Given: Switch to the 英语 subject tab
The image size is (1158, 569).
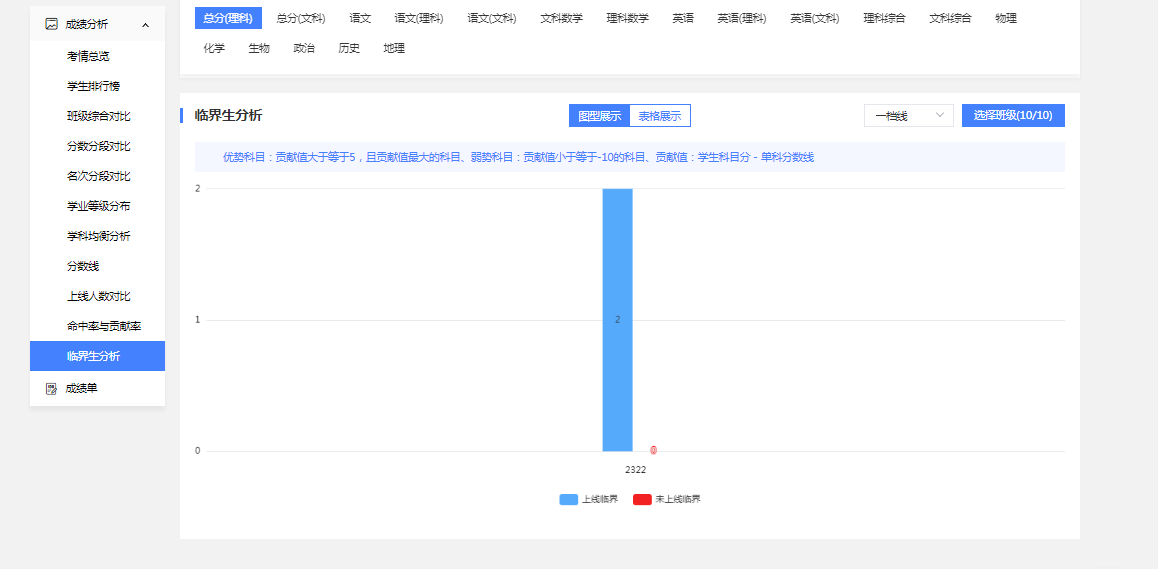Looking at the screenshot, I should pyautogui.click(x=683, y=18).
